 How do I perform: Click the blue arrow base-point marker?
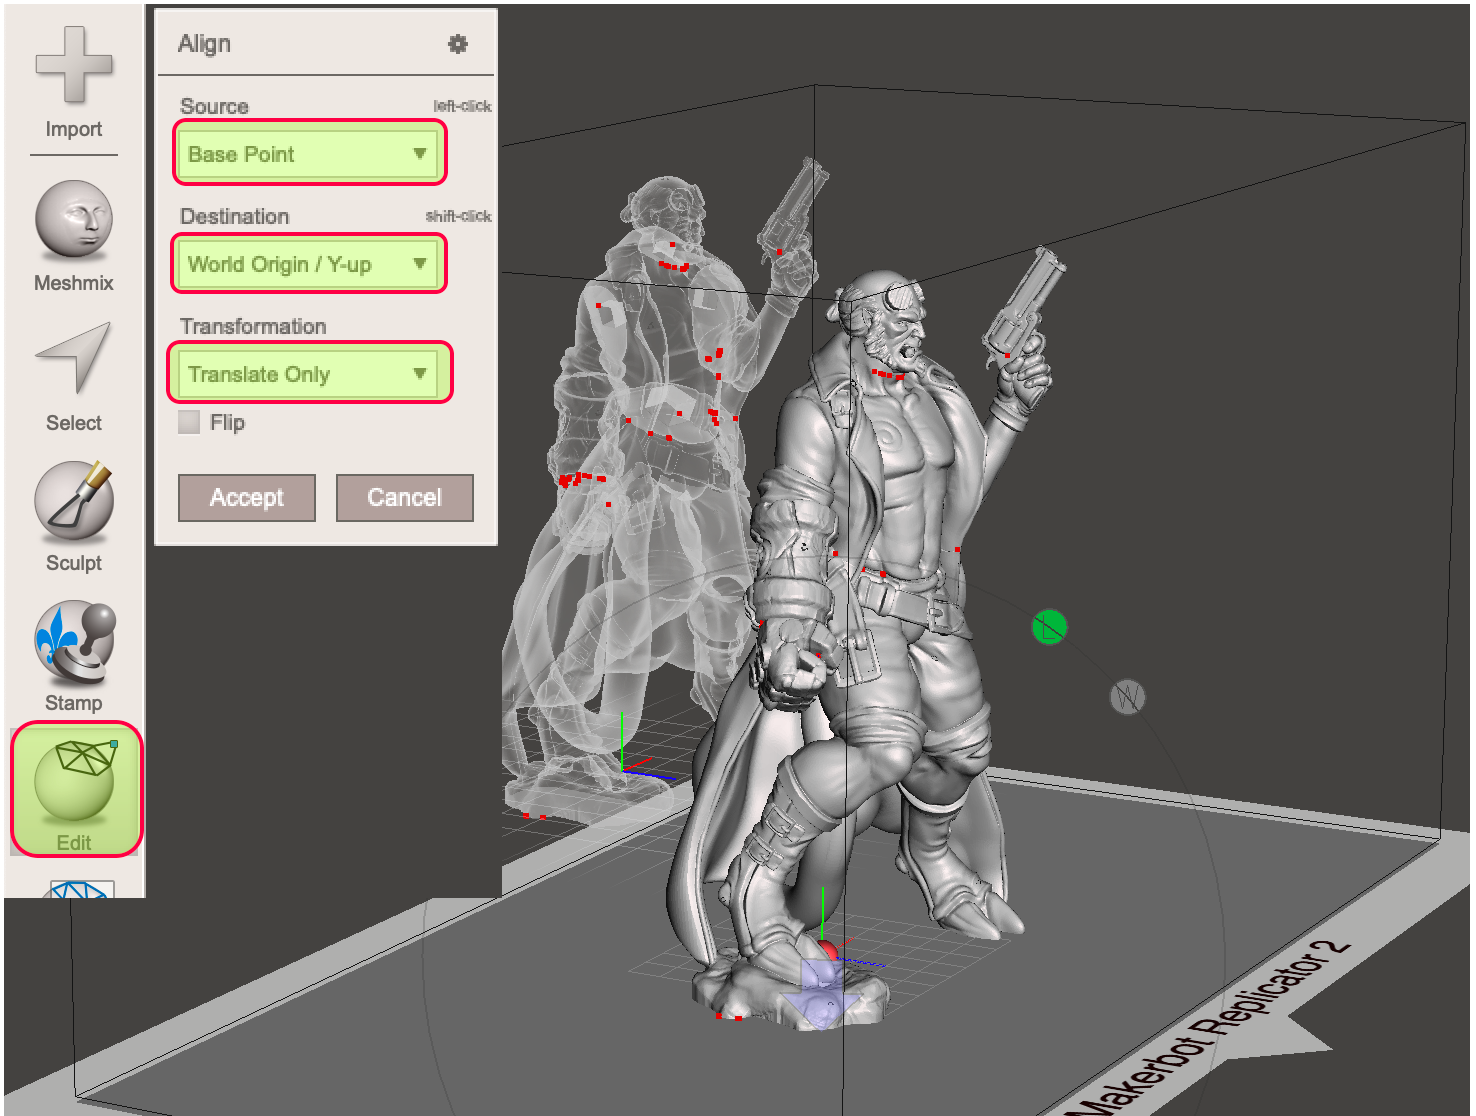pyautogui.click(x=822, y=997)
